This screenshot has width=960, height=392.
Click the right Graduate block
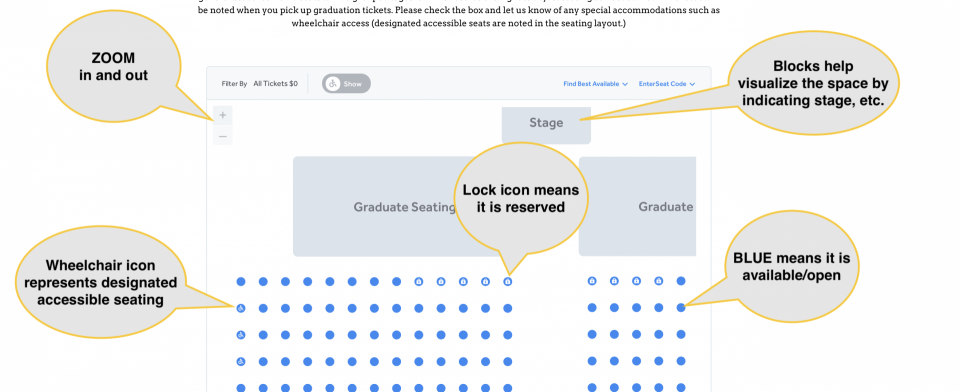coord(637,206)
